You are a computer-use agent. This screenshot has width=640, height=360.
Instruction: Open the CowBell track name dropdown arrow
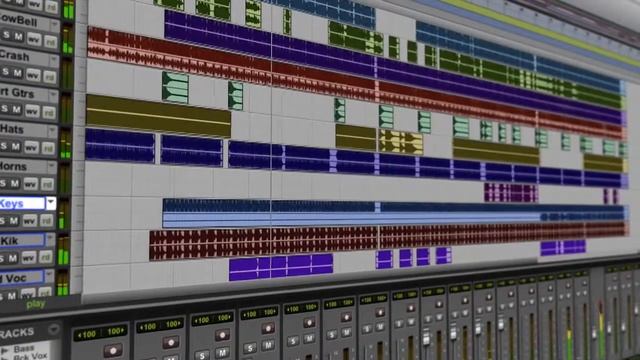tap(54, 24)
